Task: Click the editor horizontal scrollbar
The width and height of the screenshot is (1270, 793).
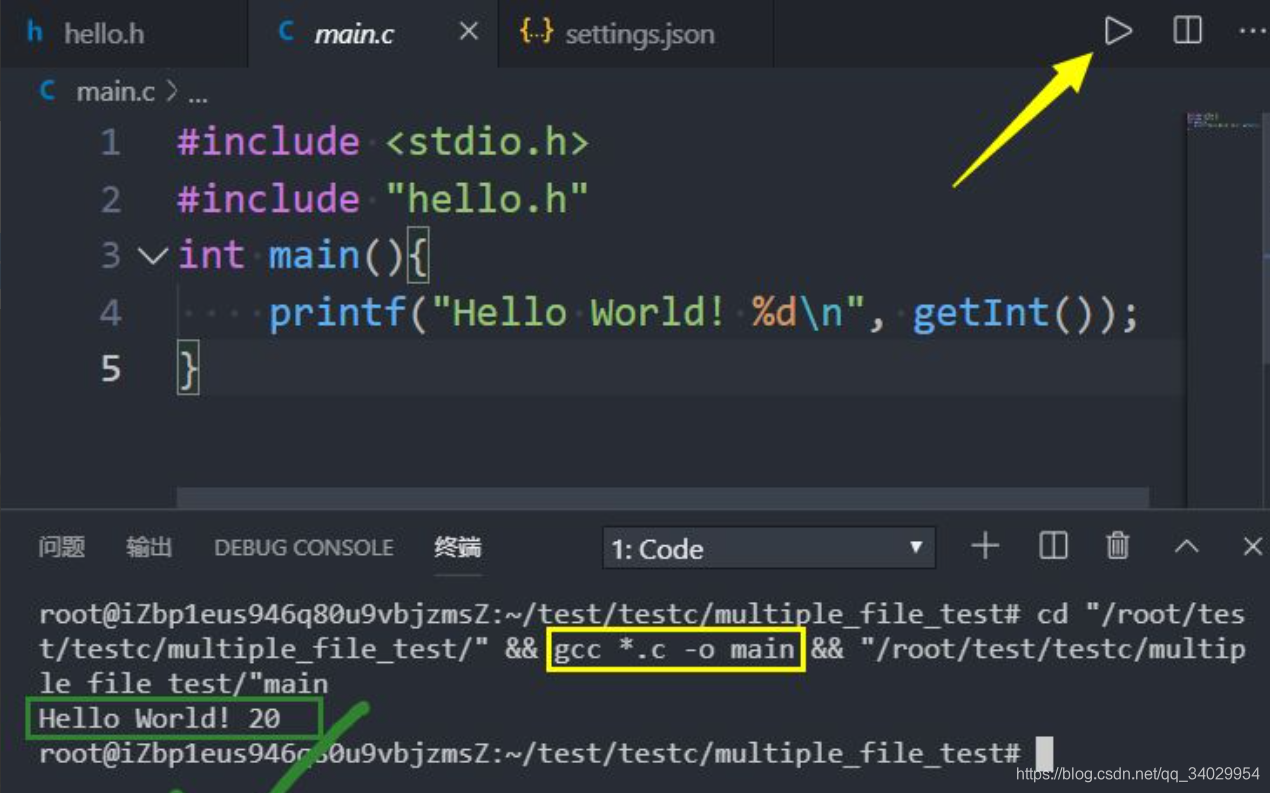Action: [x=663, y=497]
